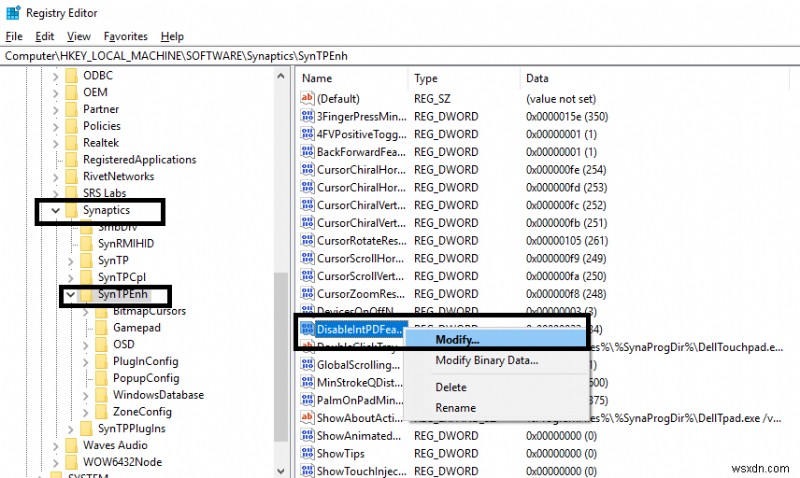Click the (Default) string value icon
This screenshot has height=478, width=800.
coord(307,98)
